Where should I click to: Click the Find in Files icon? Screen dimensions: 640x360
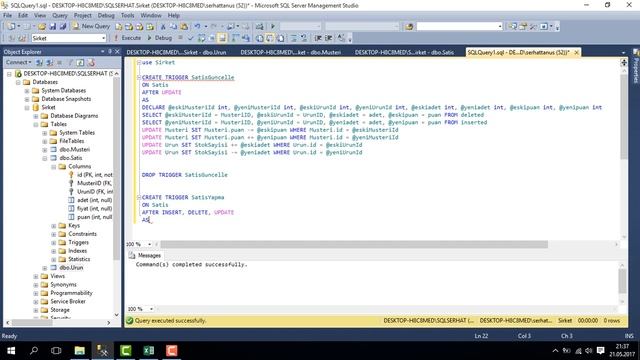(409, 27)
